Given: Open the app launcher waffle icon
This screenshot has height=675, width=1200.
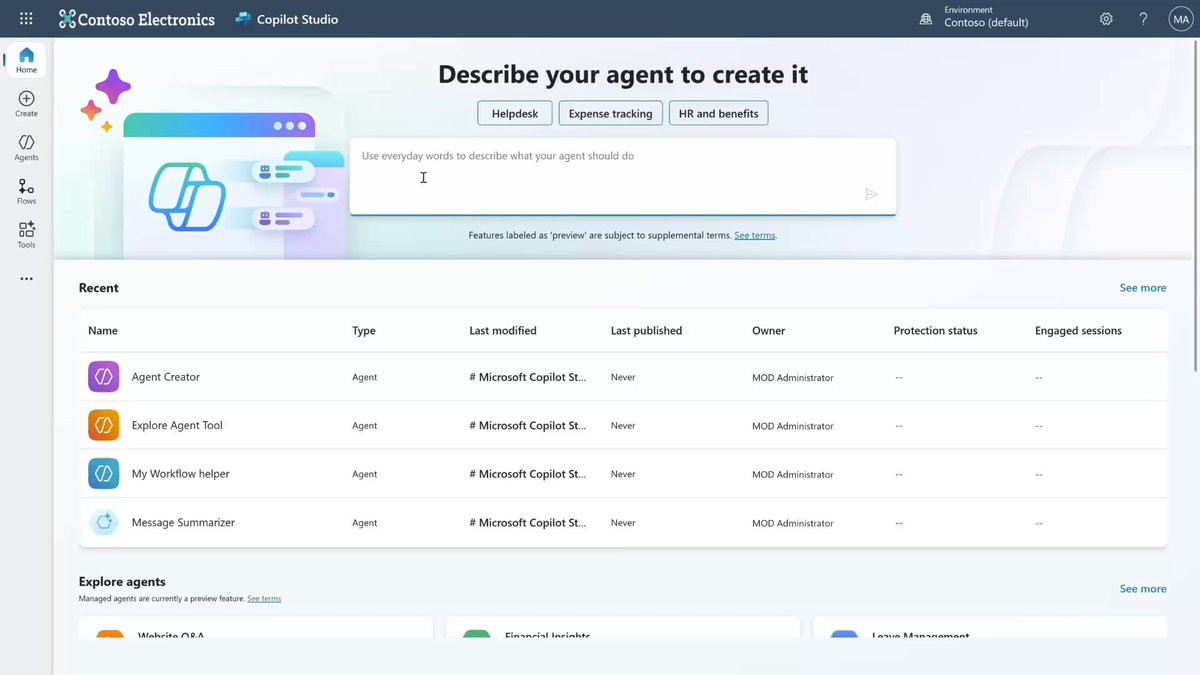Looking at the screenshot, I should pos(26,19).
